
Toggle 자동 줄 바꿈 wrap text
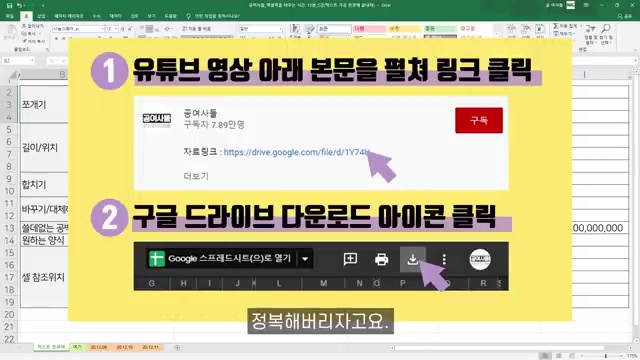(x=196, y=29)
